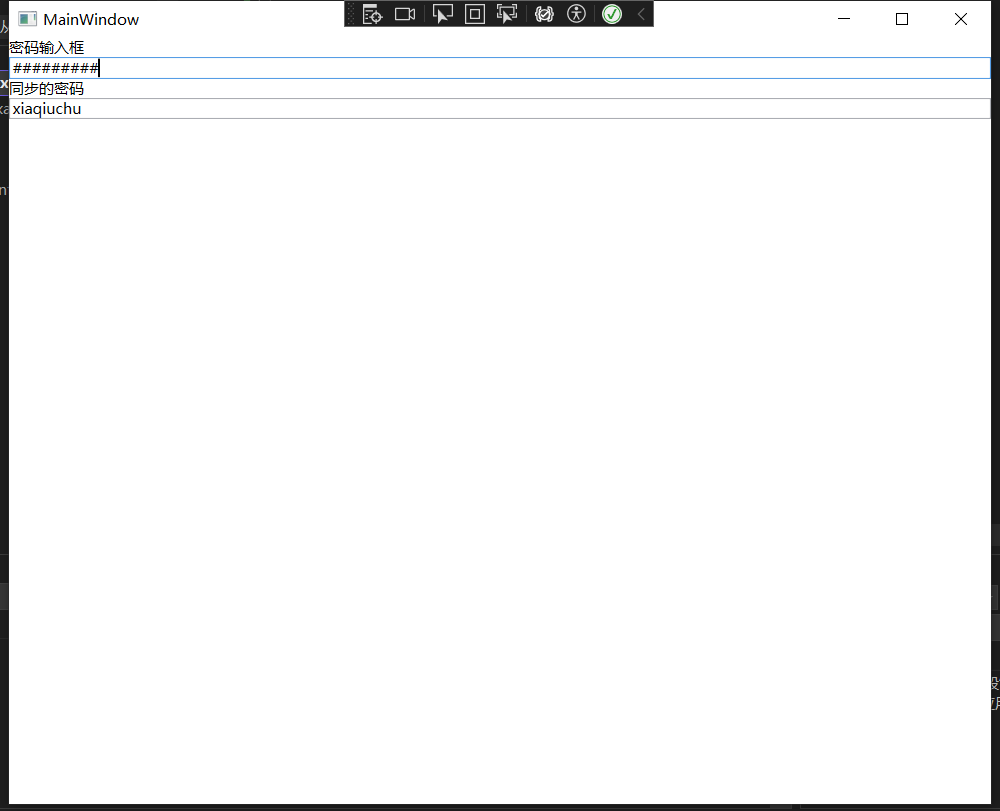1000x811 pixels.
Task: Close the MainWindow window
Action: coord(960,19)
